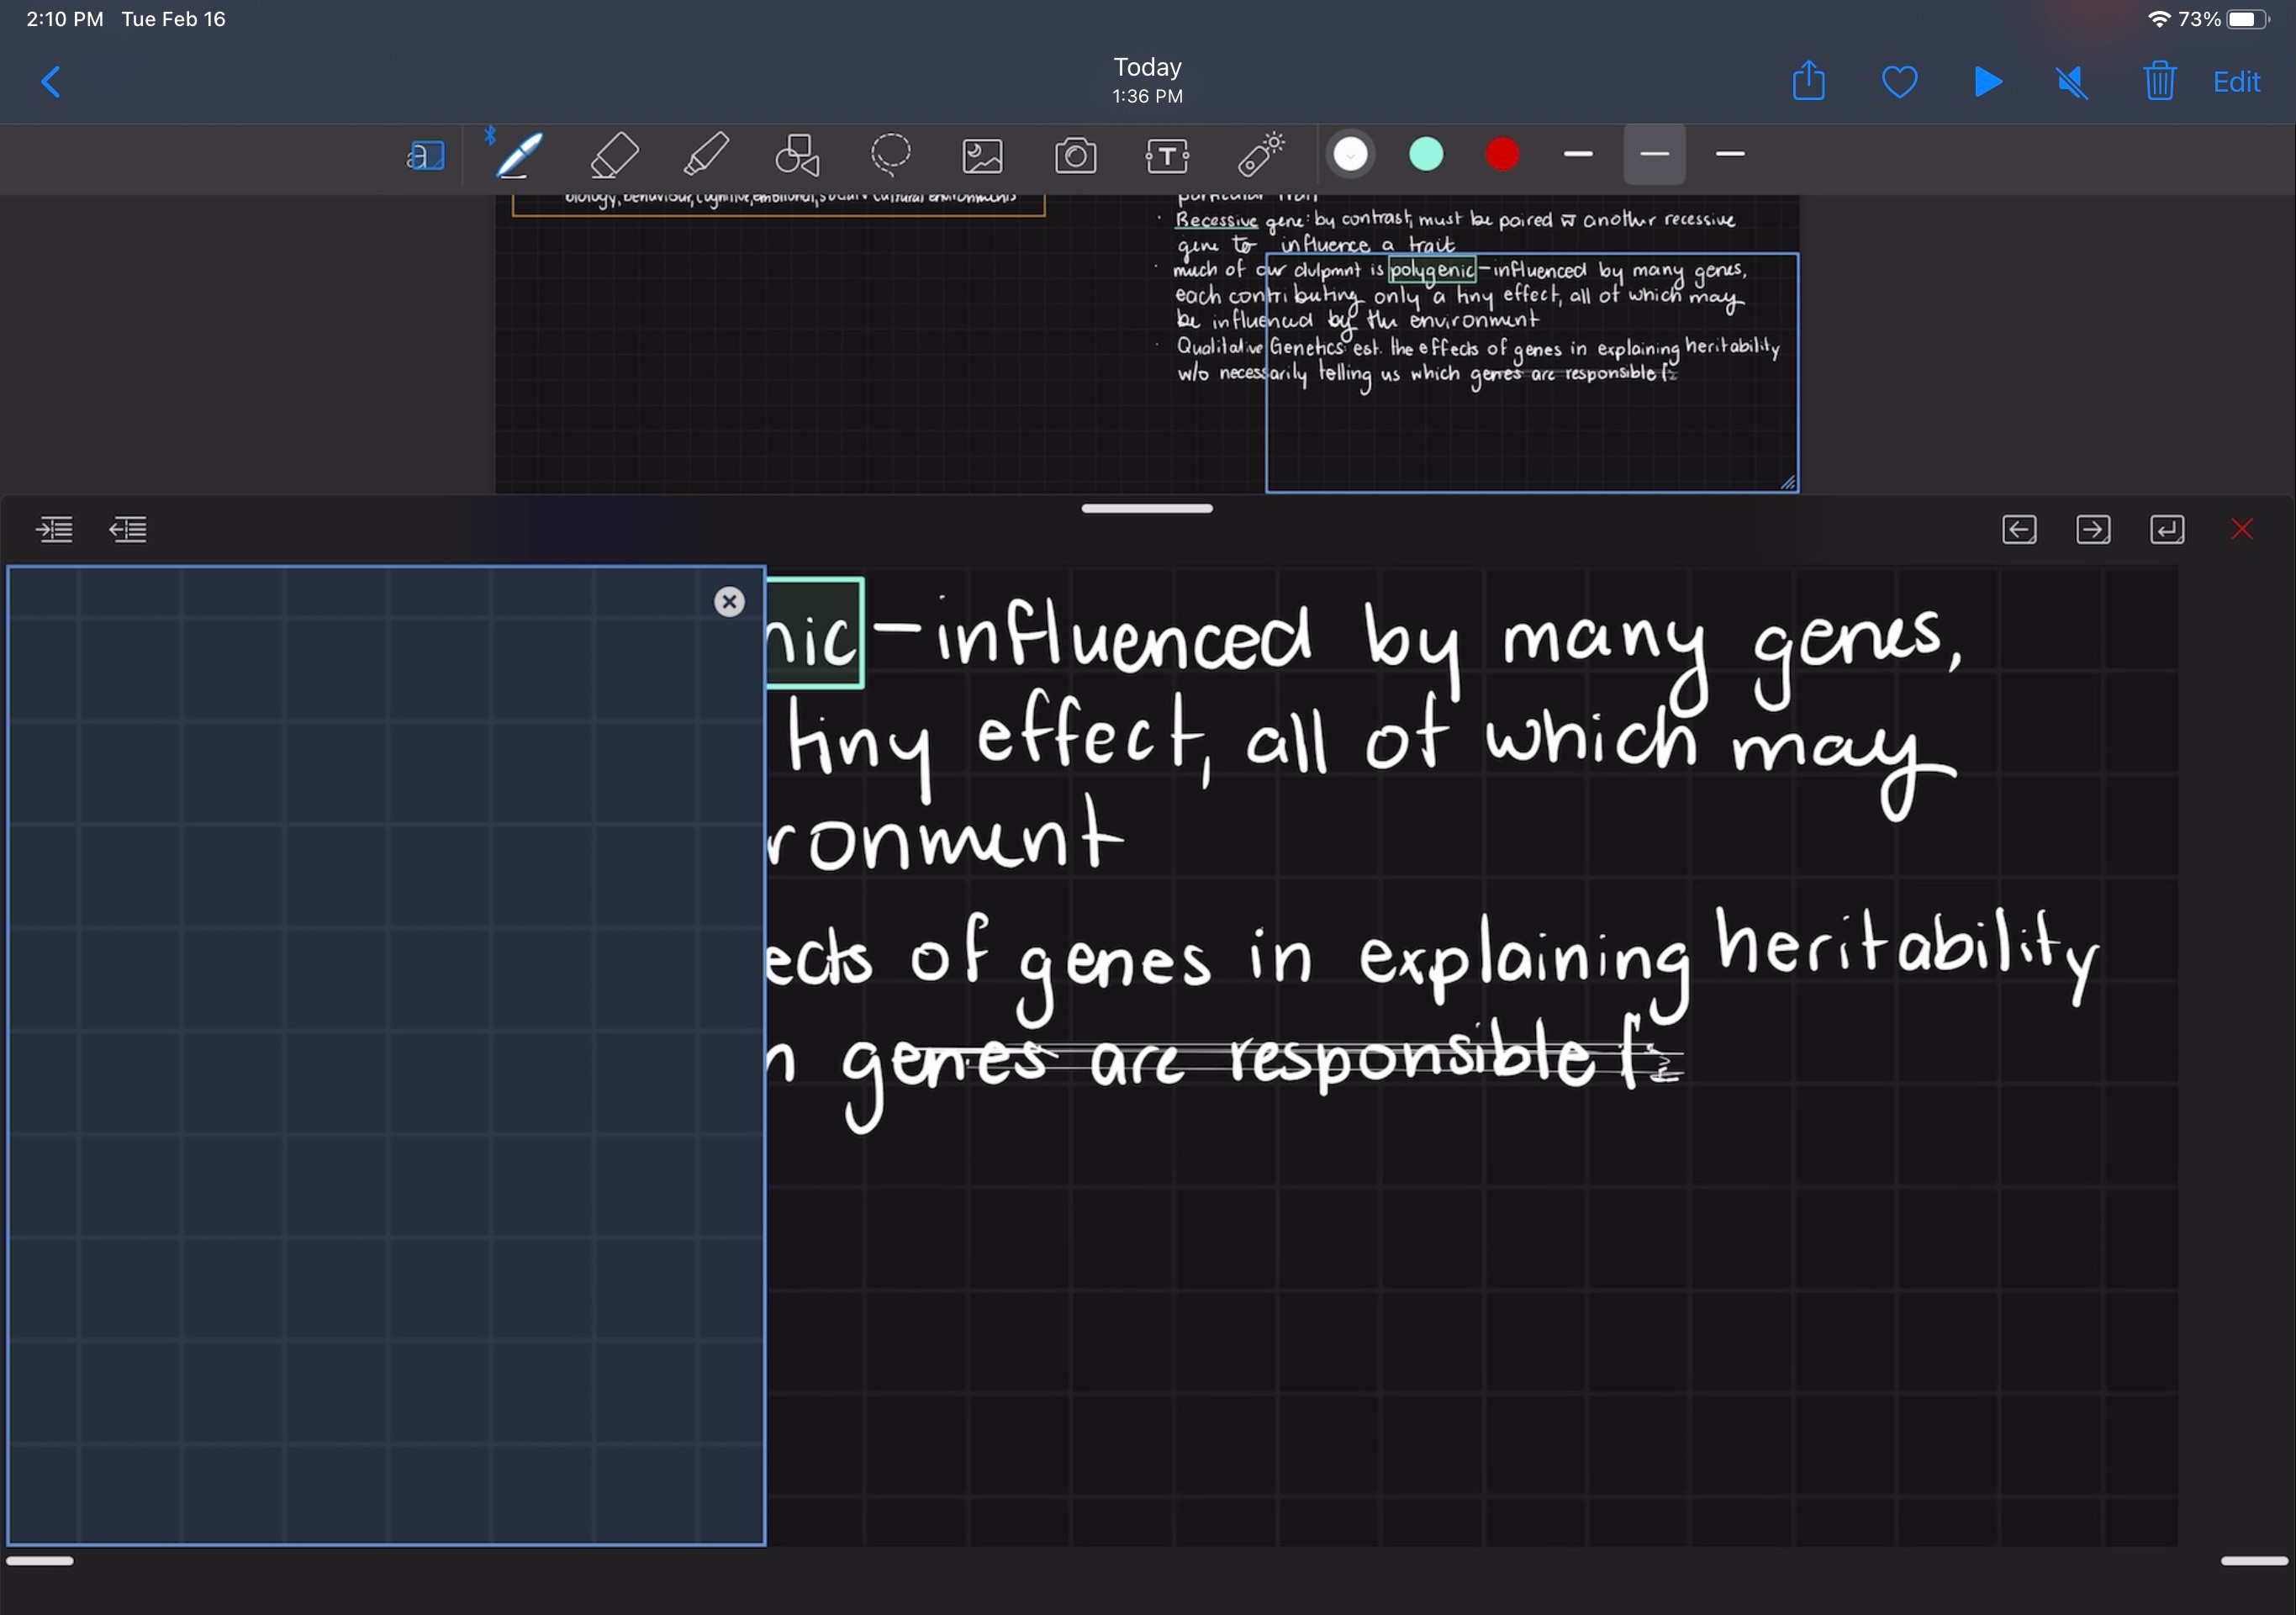This screenshot has height=1615, width=2296.
Task: Tap the Edit button
Action: 2236,81
